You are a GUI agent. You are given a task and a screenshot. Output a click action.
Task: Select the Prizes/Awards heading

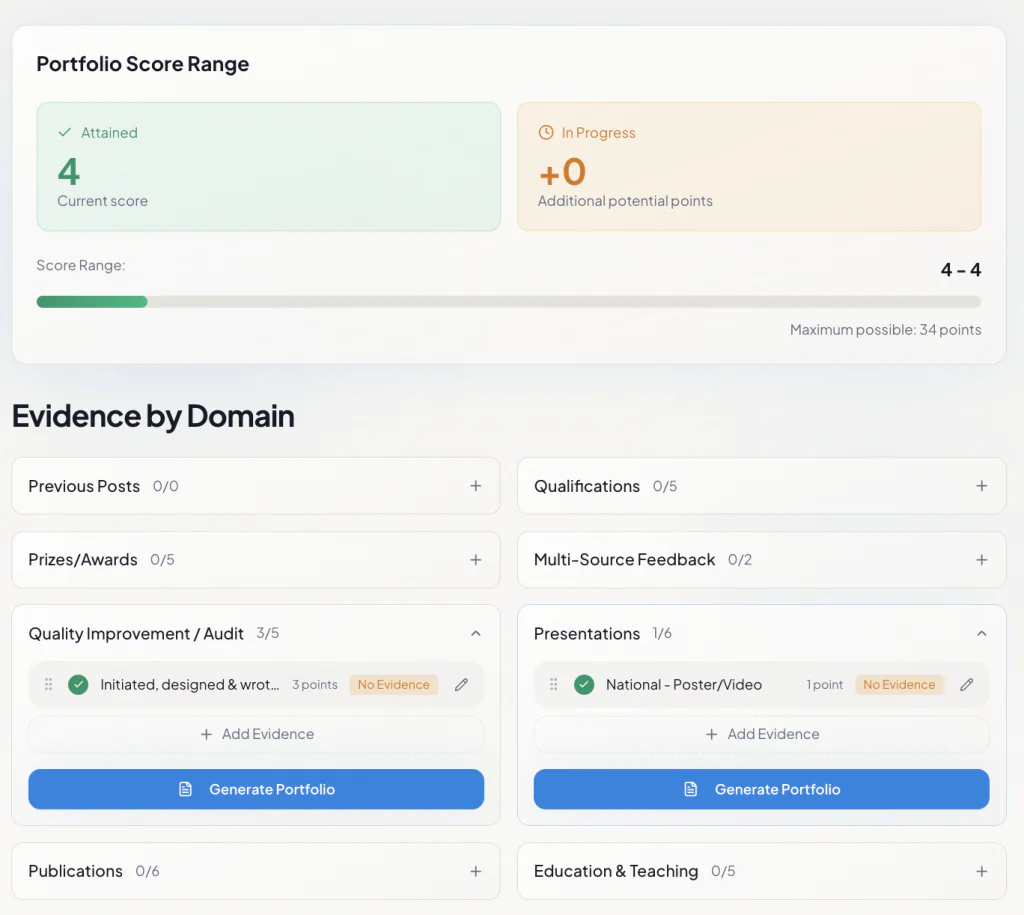tap(83, 560)
